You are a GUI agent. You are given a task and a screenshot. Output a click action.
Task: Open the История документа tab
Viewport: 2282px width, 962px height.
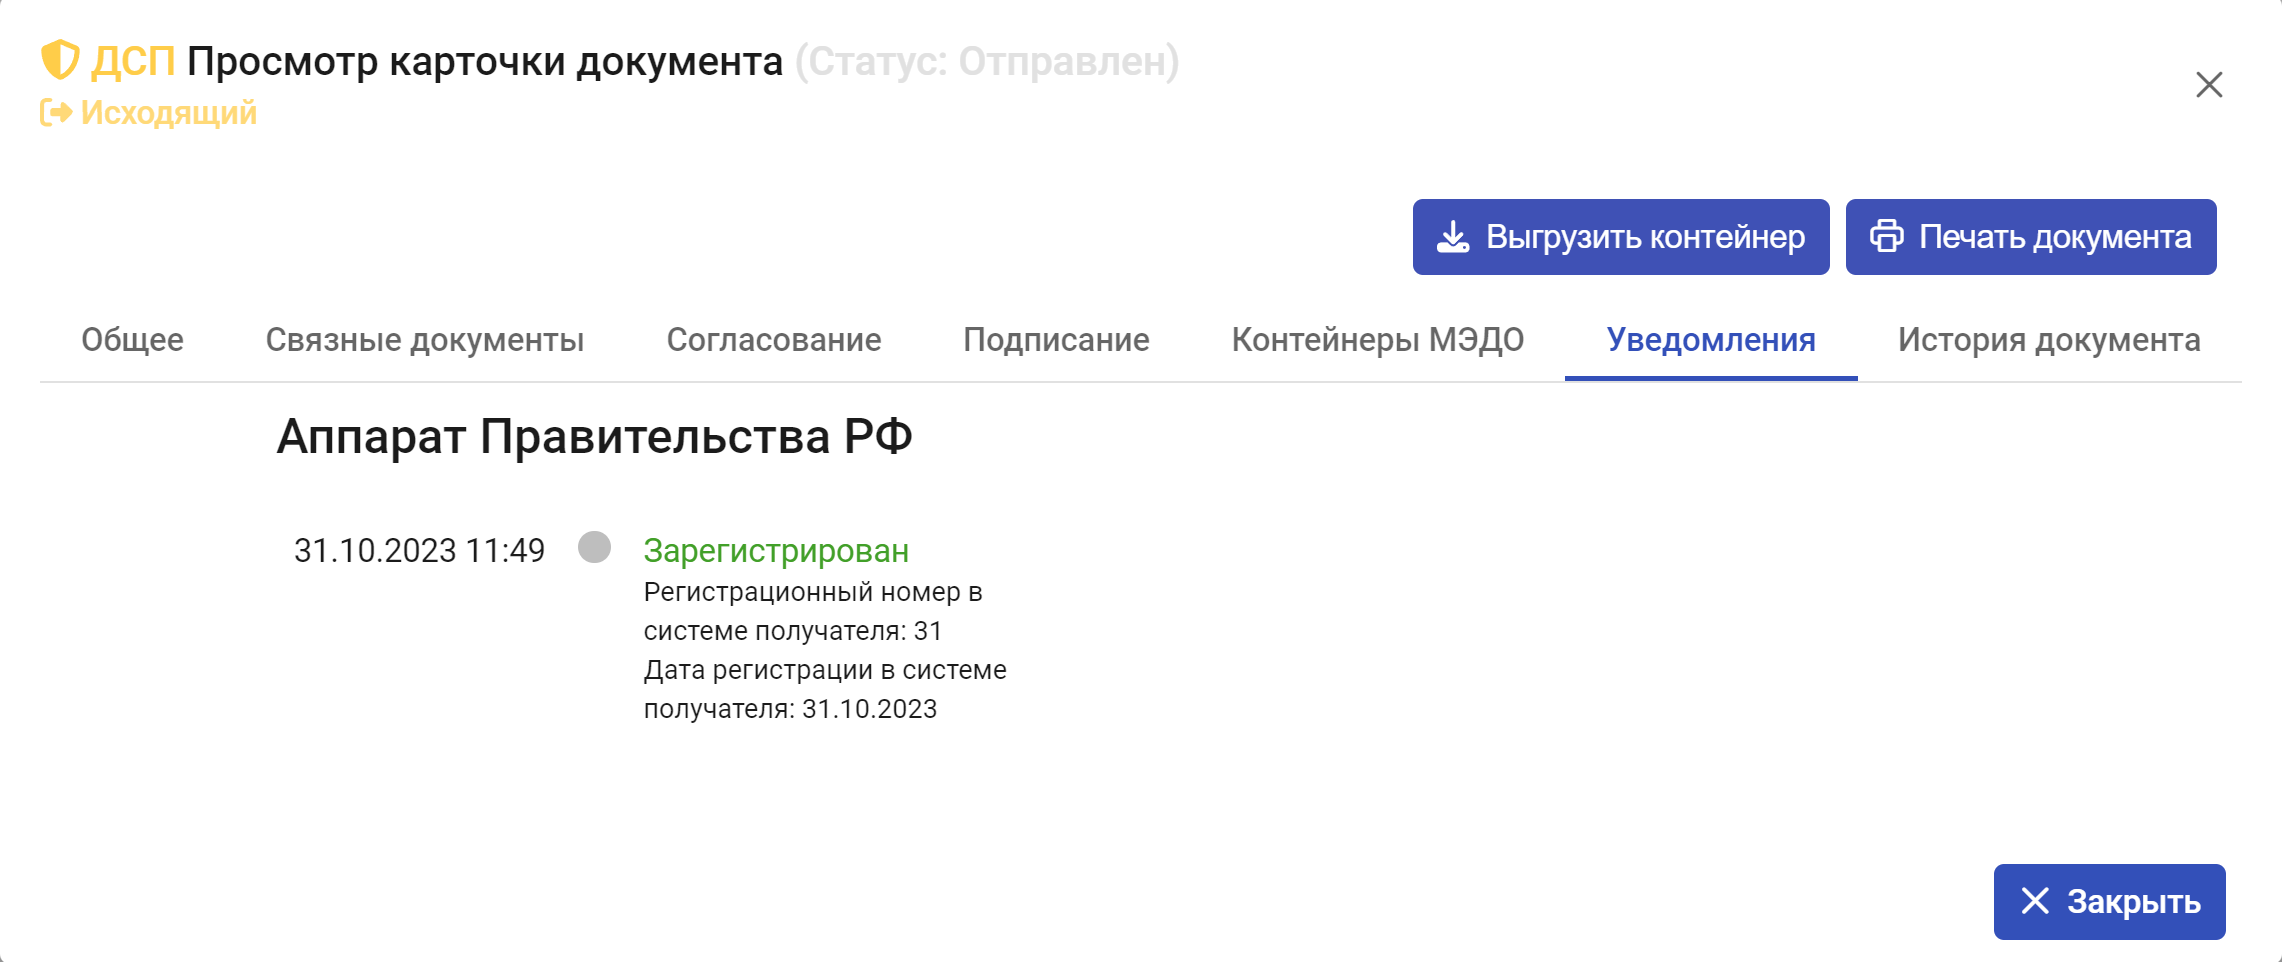[x=2049, y=340]
